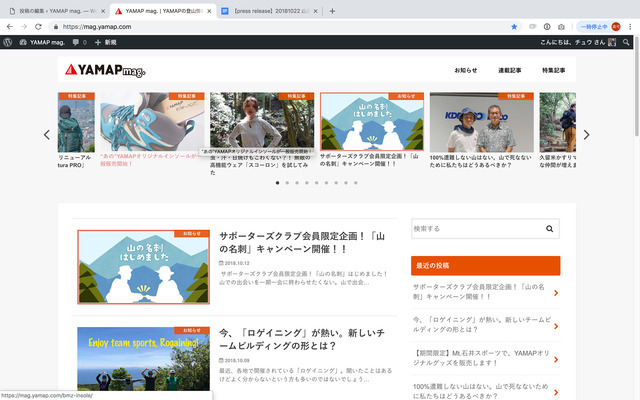Click chevron beside Mt.石井スポーツ sidebar post
The width and height of the screenshot is (640, 400).
[556, 360]
